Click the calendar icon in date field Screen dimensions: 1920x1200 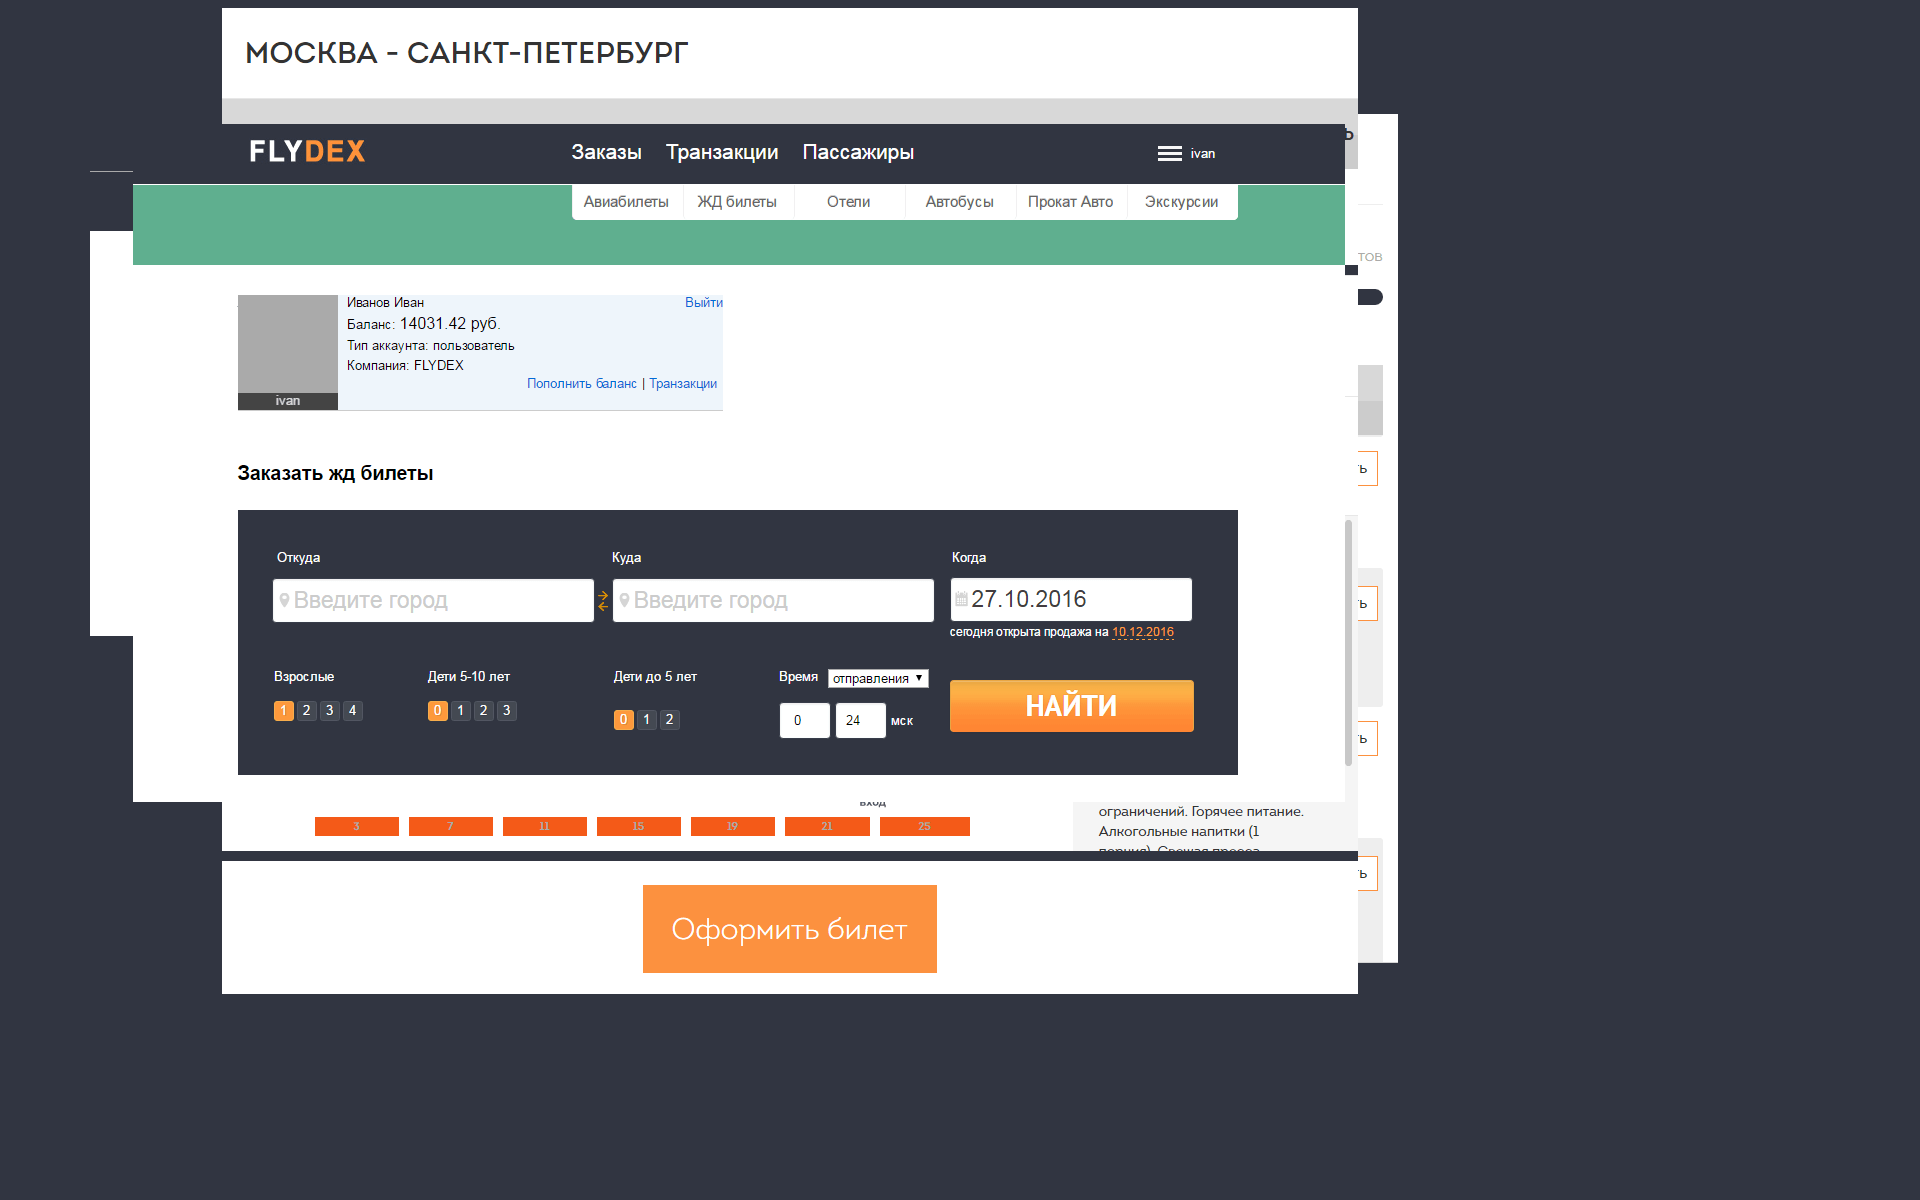coord(961,600)
